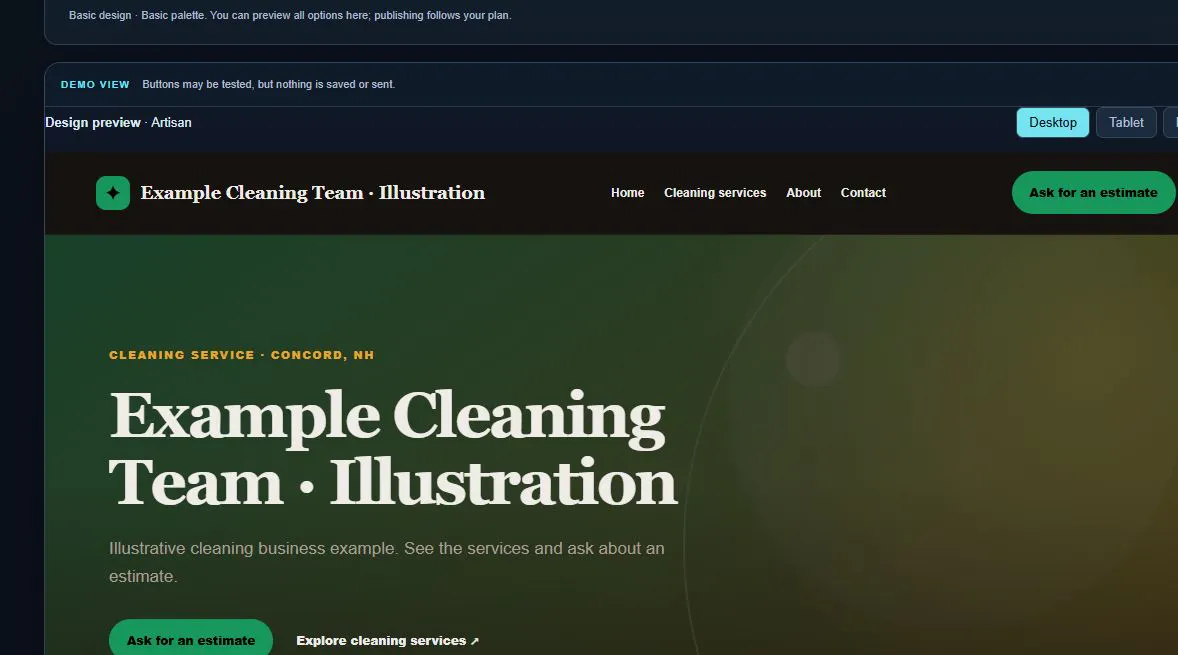1178x655 pixels.
Task: Click header Ask for an estimate button
Action: (1093, 192)
